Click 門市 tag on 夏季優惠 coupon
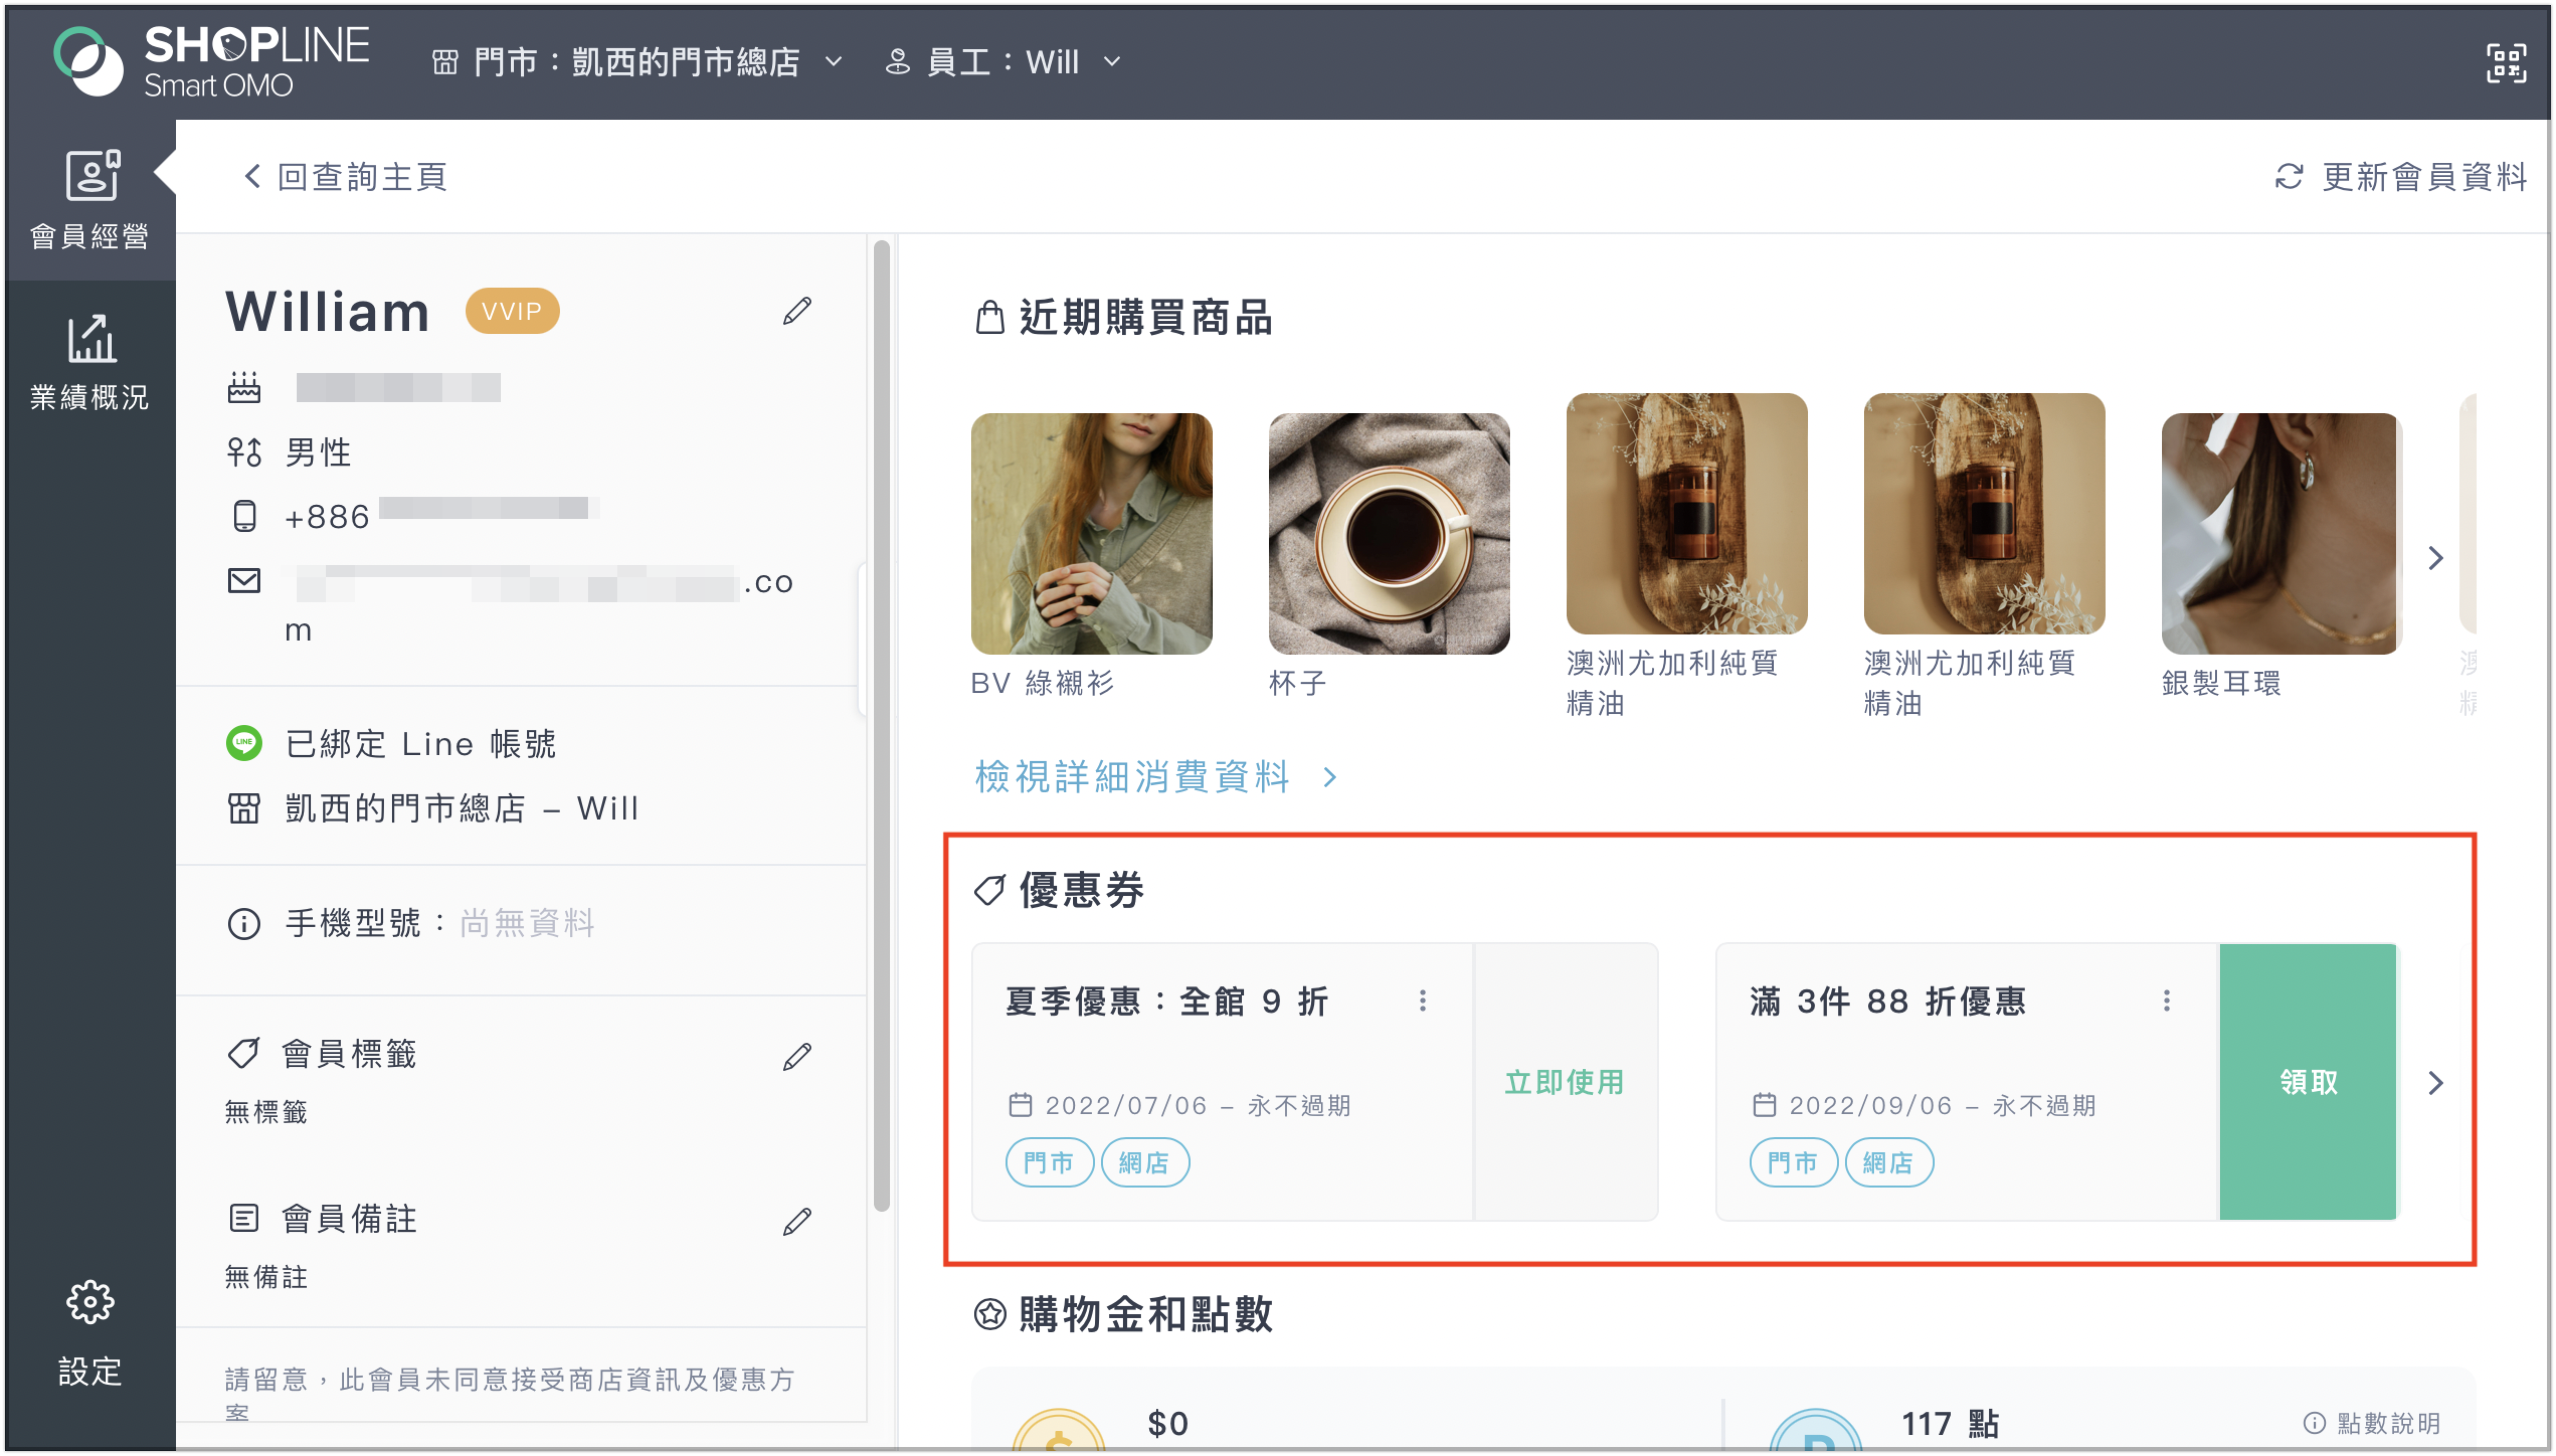The width and height of the screenshot is (2556, 1456). 1048,1163
